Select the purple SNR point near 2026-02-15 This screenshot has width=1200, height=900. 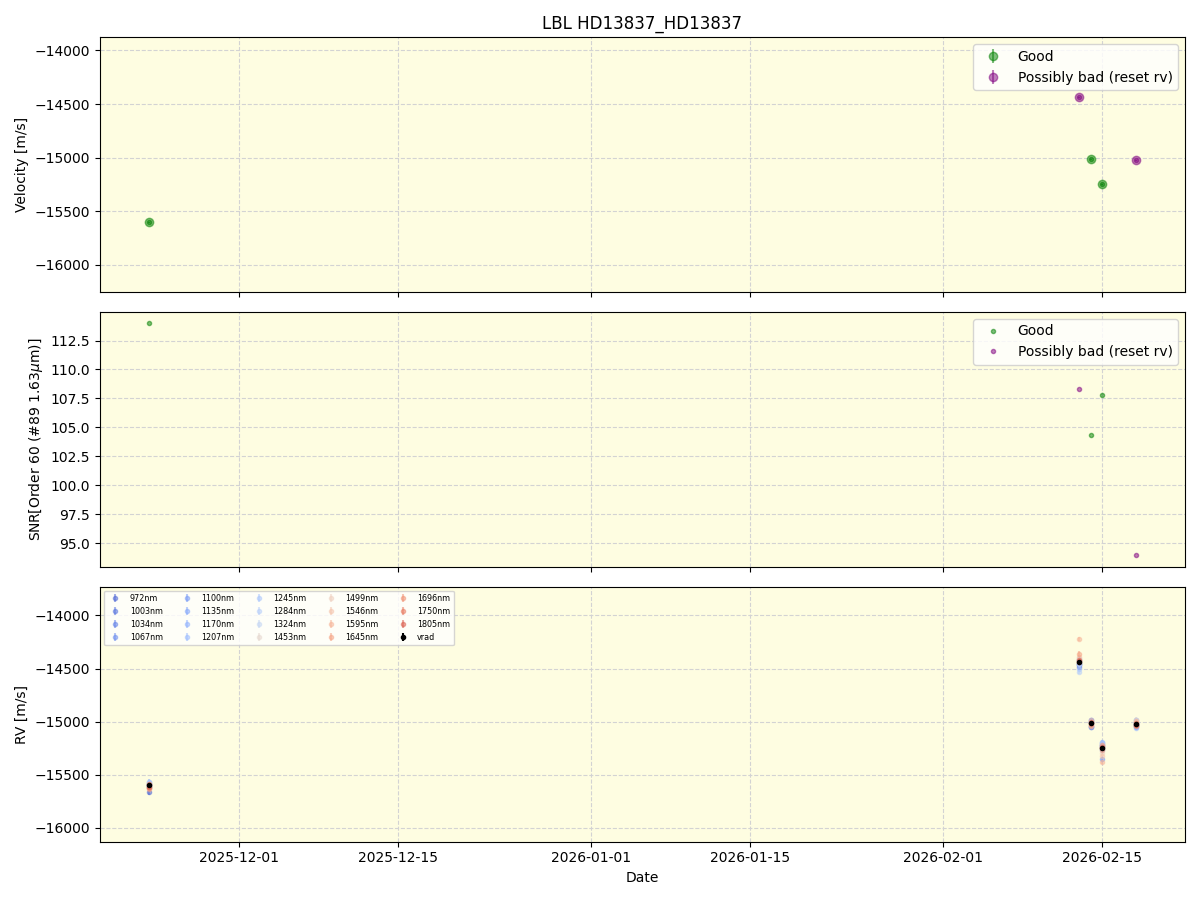[x=1136, y=555]
